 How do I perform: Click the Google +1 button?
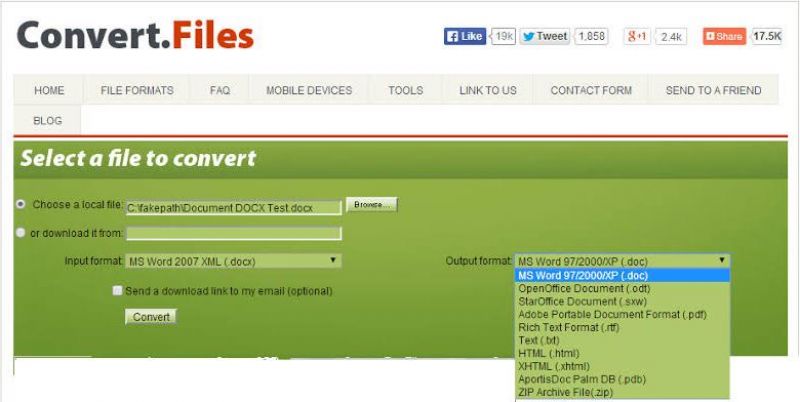tap(637, 36)
